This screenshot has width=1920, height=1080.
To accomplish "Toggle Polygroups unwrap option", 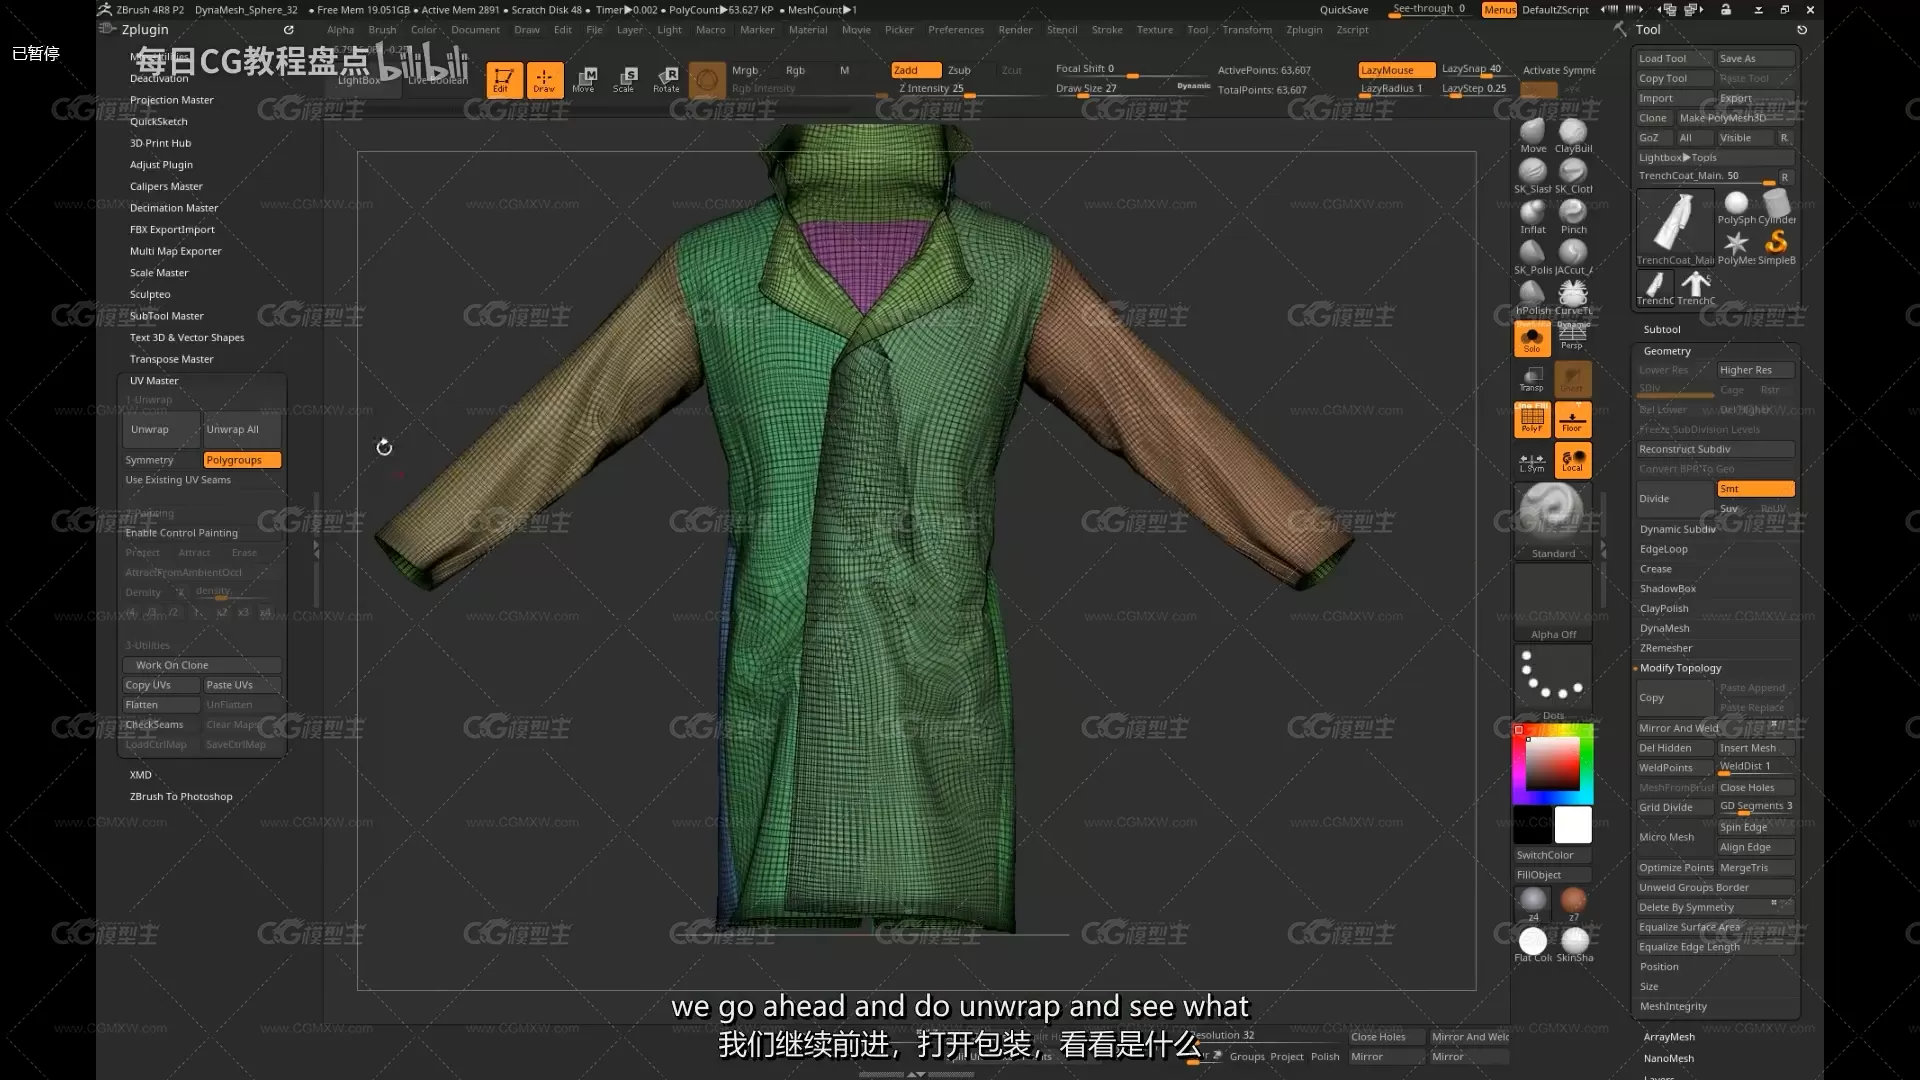I will pos(235,459).
